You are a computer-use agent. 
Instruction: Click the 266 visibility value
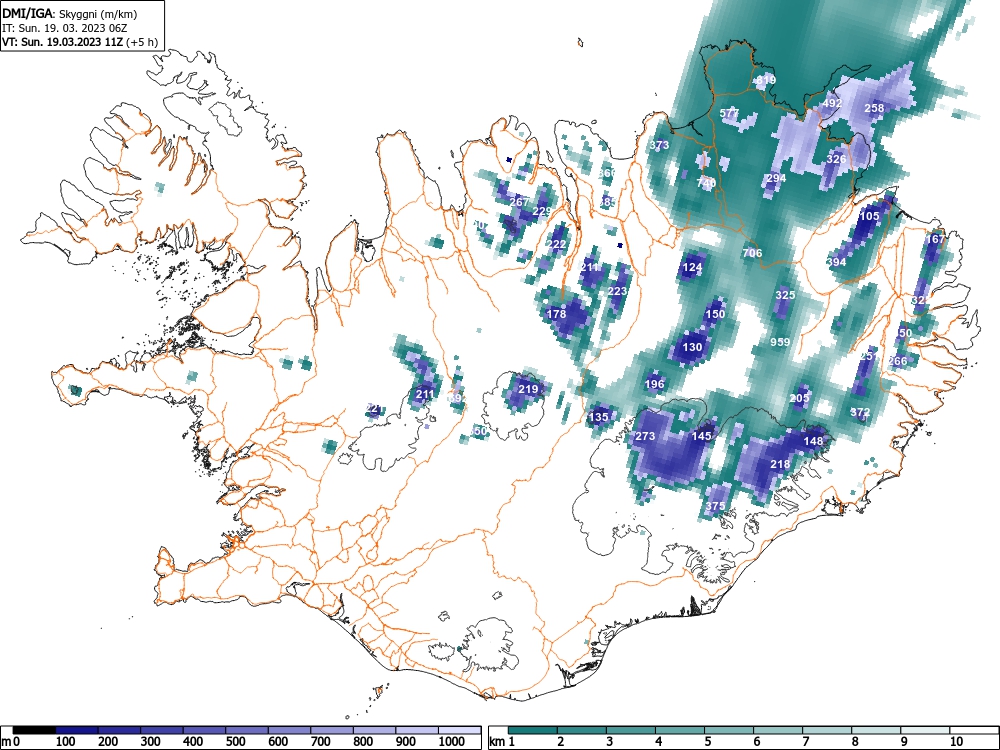(898, 362)
